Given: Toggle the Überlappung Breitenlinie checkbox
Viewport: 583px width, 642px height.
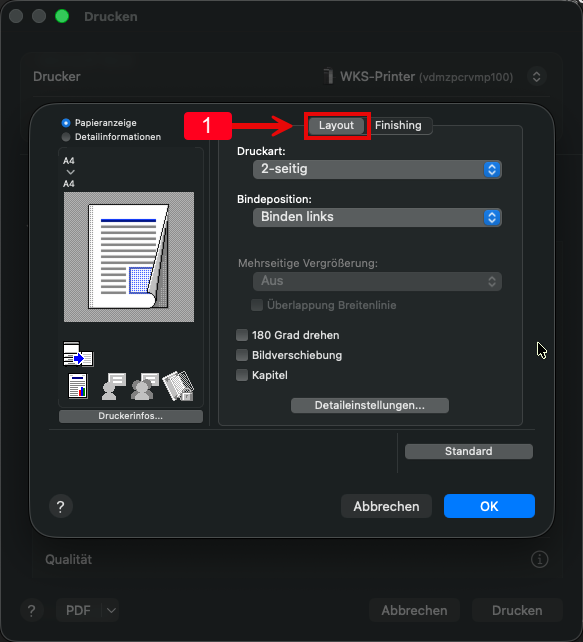Looking at the screenshot, I should [257, 305].
